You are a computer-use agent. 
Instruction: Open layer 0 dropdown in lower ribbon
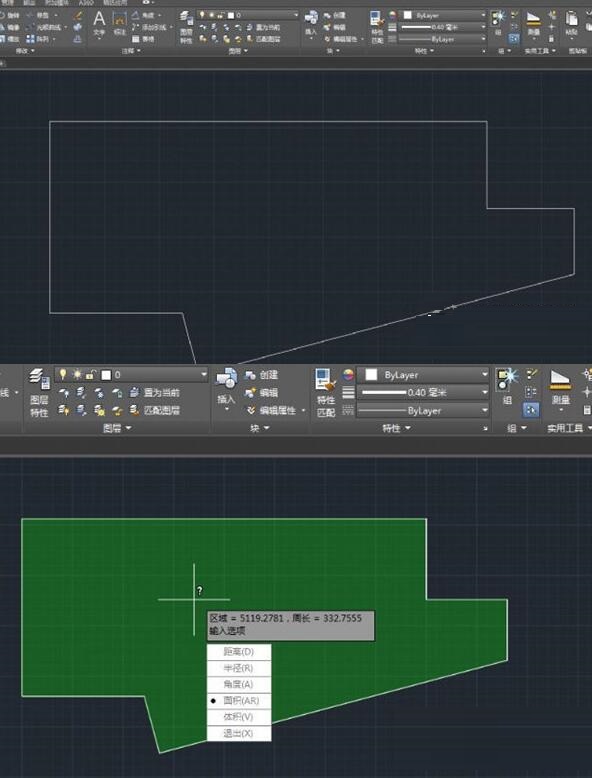pos(204,375)
